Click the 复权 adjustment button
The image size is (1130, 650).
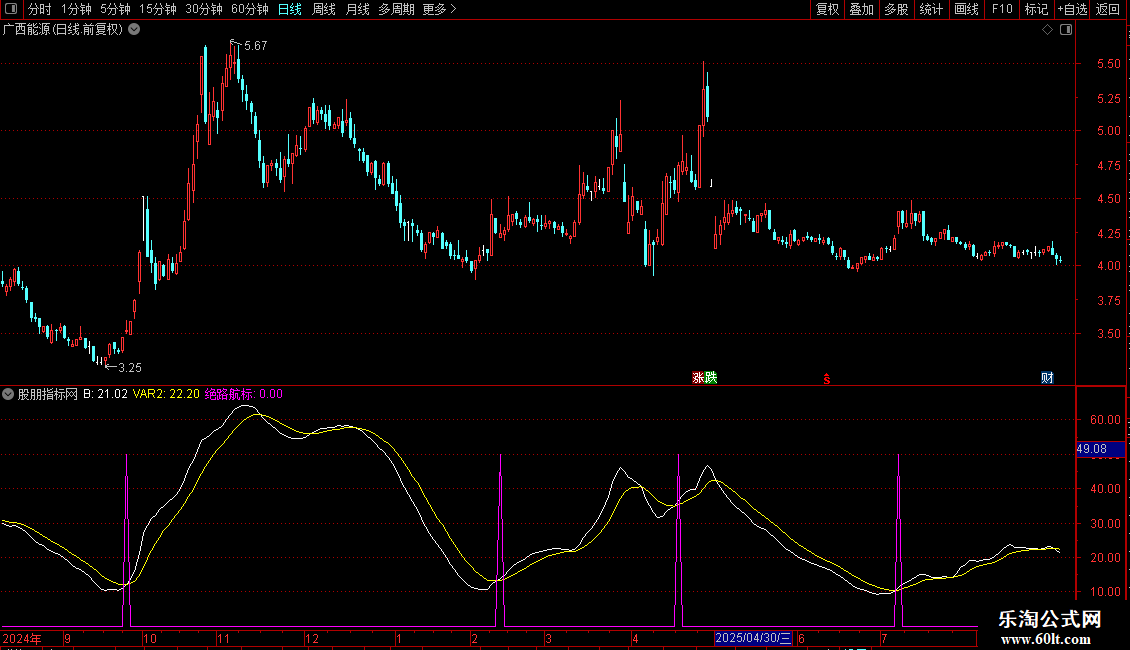[x=827, y=10]
